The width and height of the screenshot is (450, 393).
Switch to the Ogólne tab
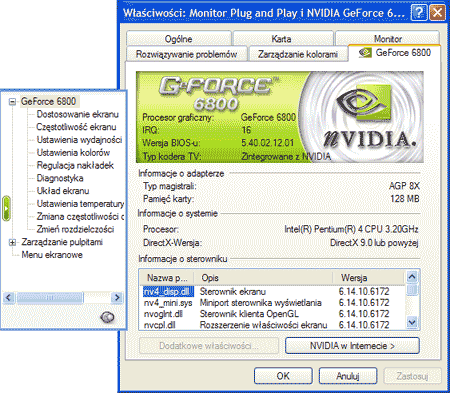coord(179,39)
